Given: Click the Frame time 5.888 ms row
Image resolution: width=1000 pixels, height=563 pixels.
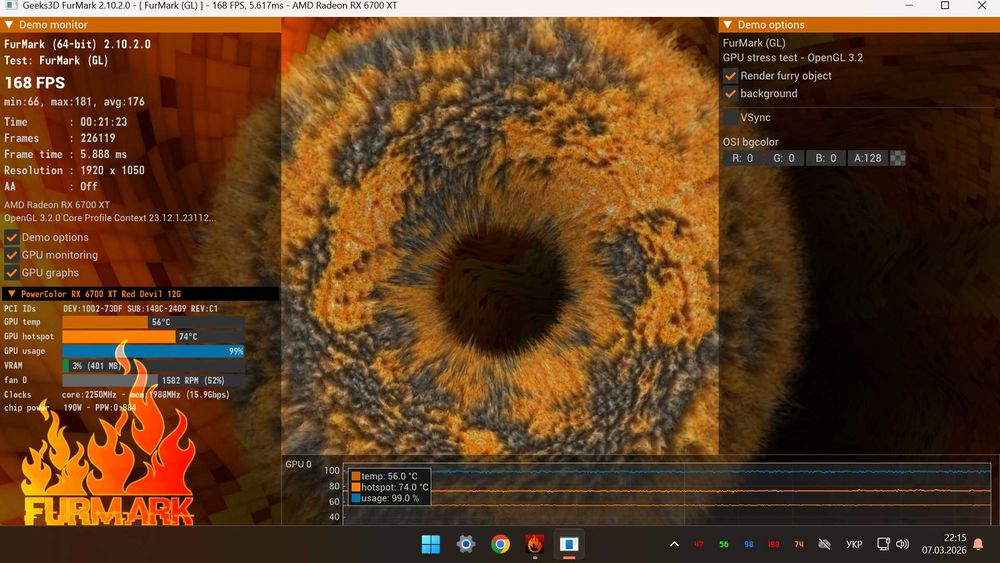Looking at the screenshot, I should click(x=65, y=154).
